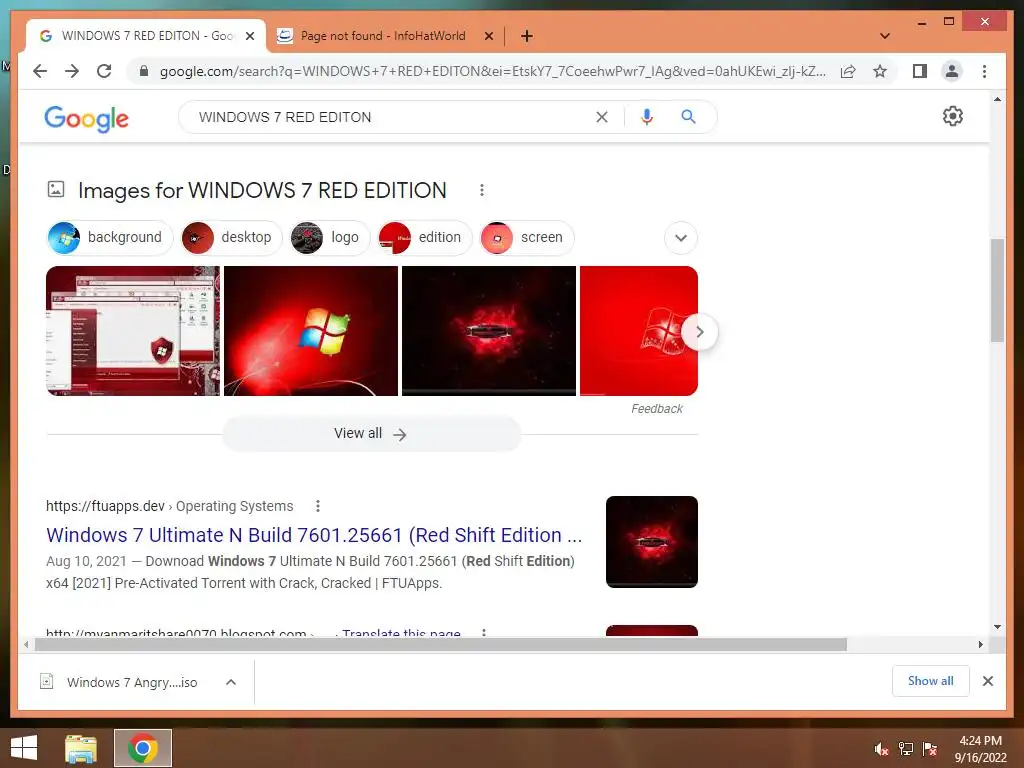Bookmark this tab with star icon
Screen dimensions: 1024x768
coord(880,71)
